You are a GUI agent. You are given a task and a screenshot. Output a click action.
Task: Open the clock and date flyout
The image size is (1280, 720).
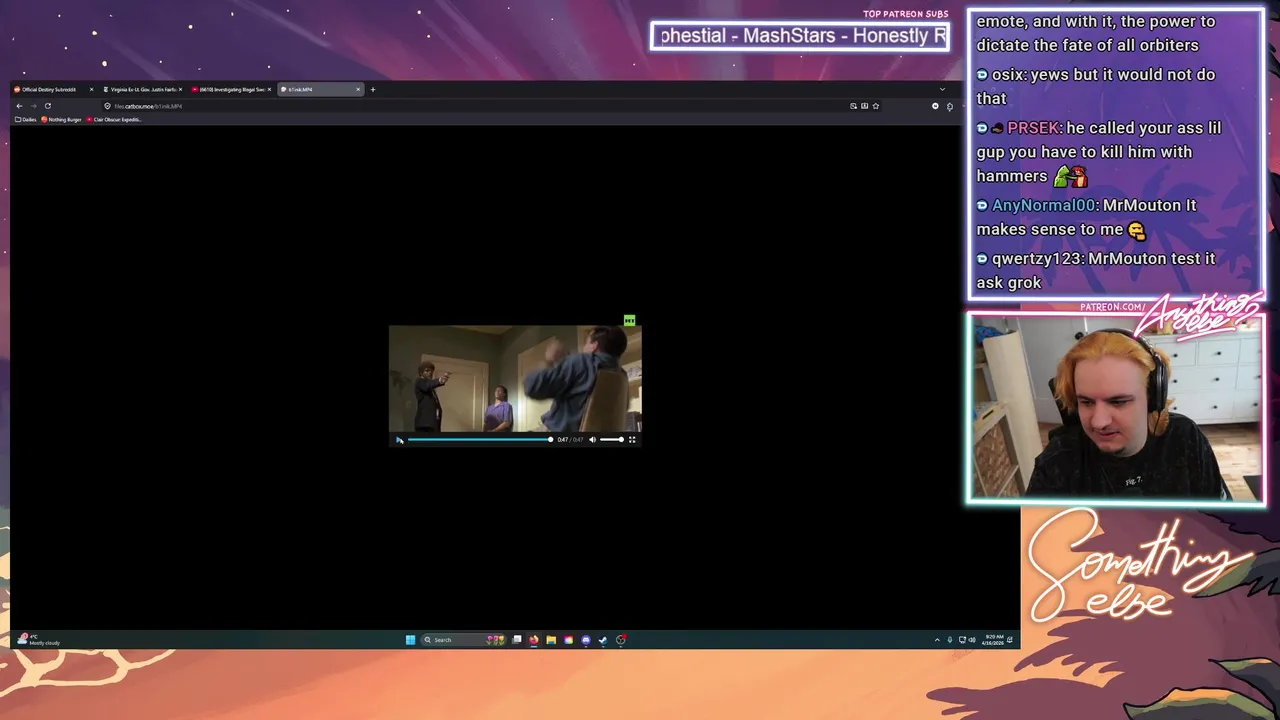click(x=993, y=640)
